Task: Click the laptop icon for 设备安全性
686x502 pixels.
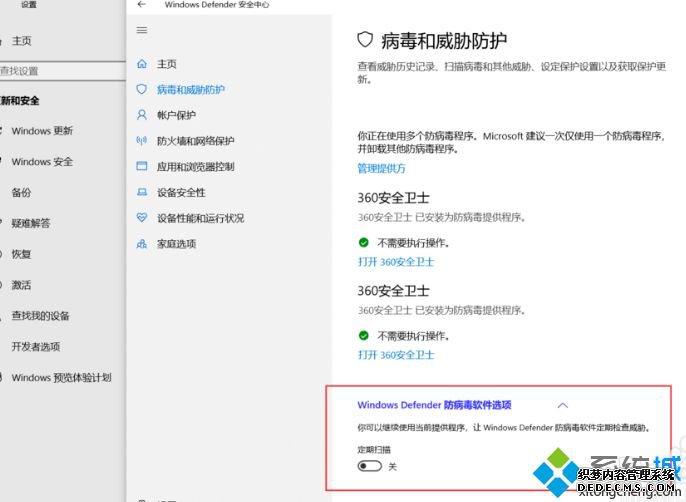Action: pos(142,192)
